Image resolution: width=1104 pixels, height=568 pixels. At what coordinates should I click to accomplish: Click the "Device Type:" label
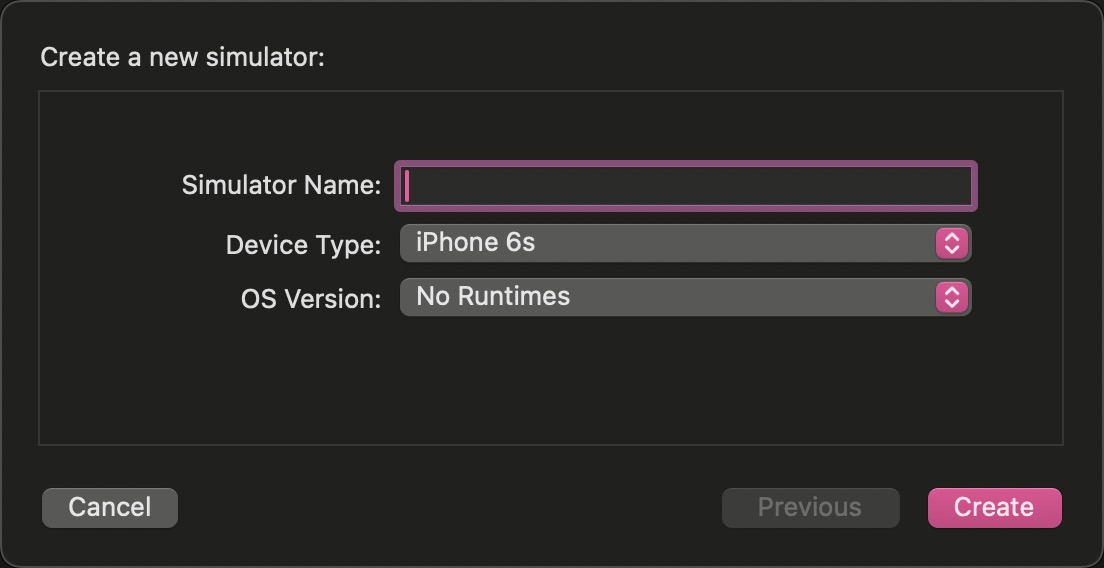(303, 245)
